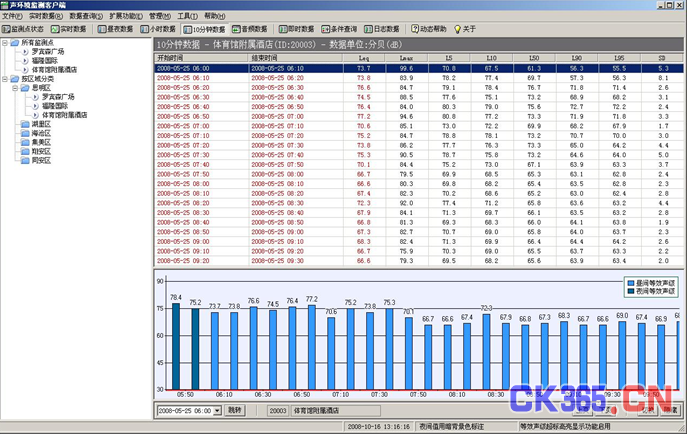This screenshot has height=434, width=687.
Task: Click the chart bar labeled 77.2
Action: tap(312, 347)
